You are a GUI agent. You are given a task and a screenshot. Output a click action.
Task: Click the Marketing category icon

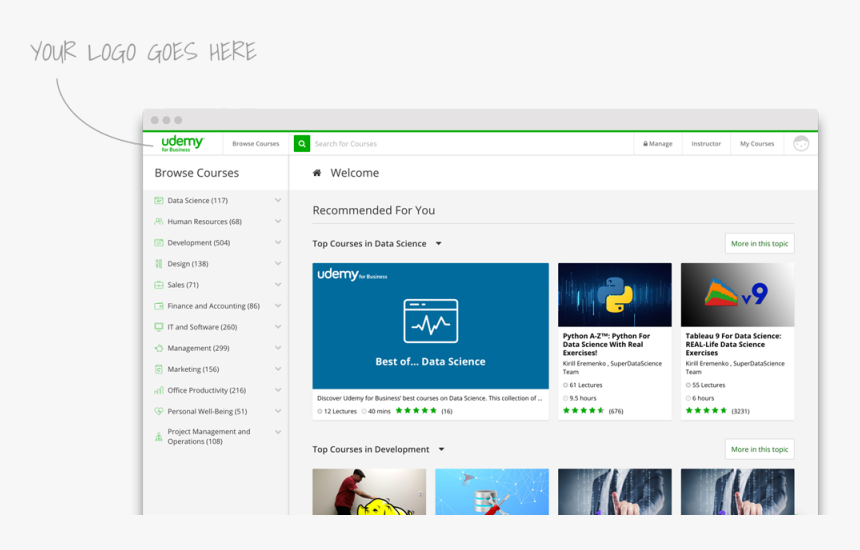click(159, 369)
